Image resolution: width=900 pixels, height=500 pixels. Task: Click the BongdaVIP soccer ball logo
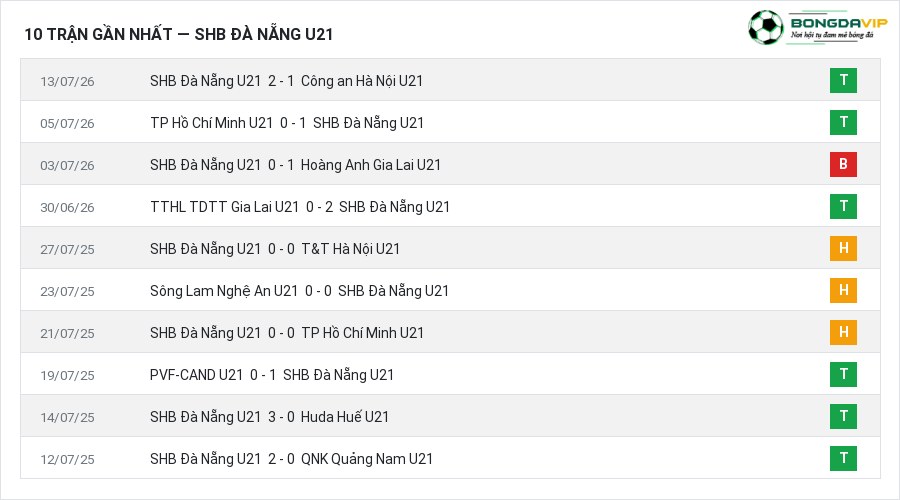click(x=766, y=27)
